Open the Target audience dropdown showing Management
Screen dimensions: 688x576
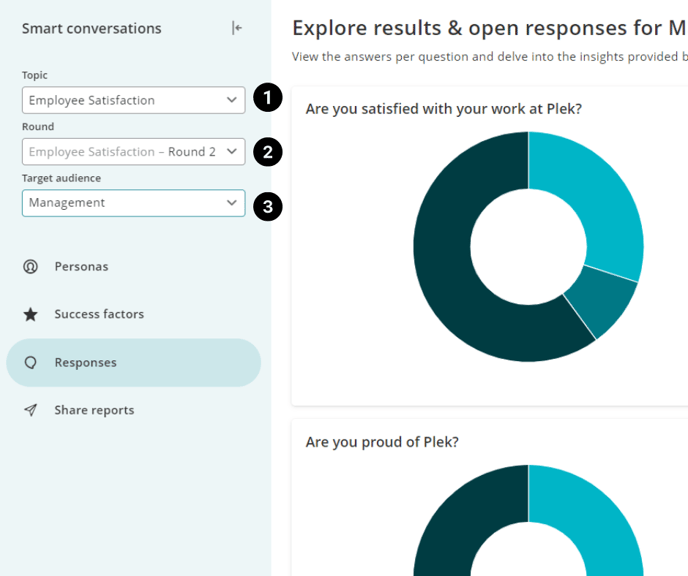[133, 203]
